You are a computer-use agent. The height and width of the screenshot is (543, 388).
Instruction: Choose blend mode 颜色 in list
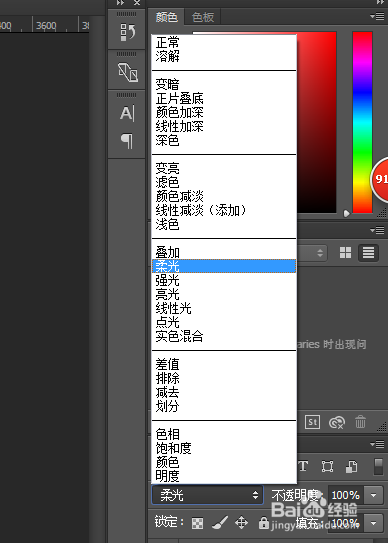tap(224, 462)
